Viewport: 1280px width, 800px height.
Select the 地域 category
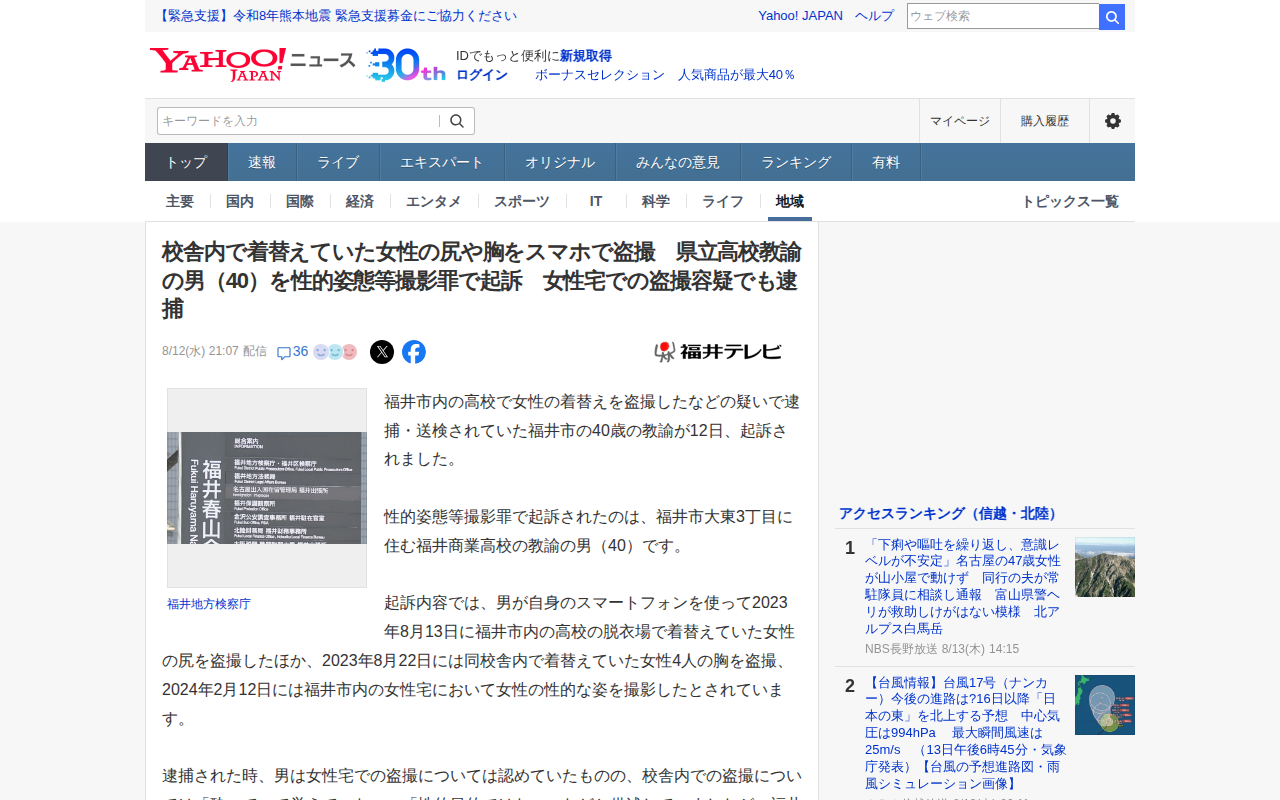tap(790, 201)
